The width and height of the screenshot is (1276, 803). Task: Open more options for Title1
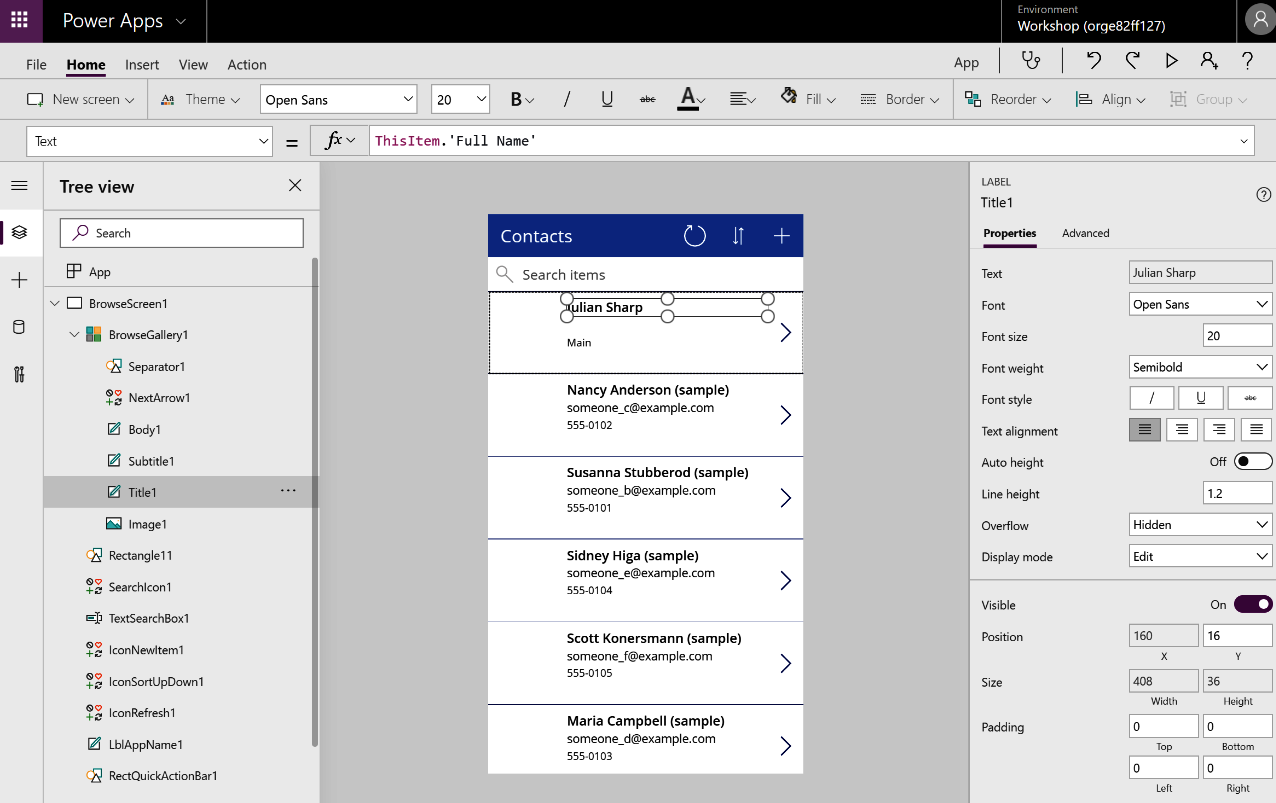click(288, 491)
